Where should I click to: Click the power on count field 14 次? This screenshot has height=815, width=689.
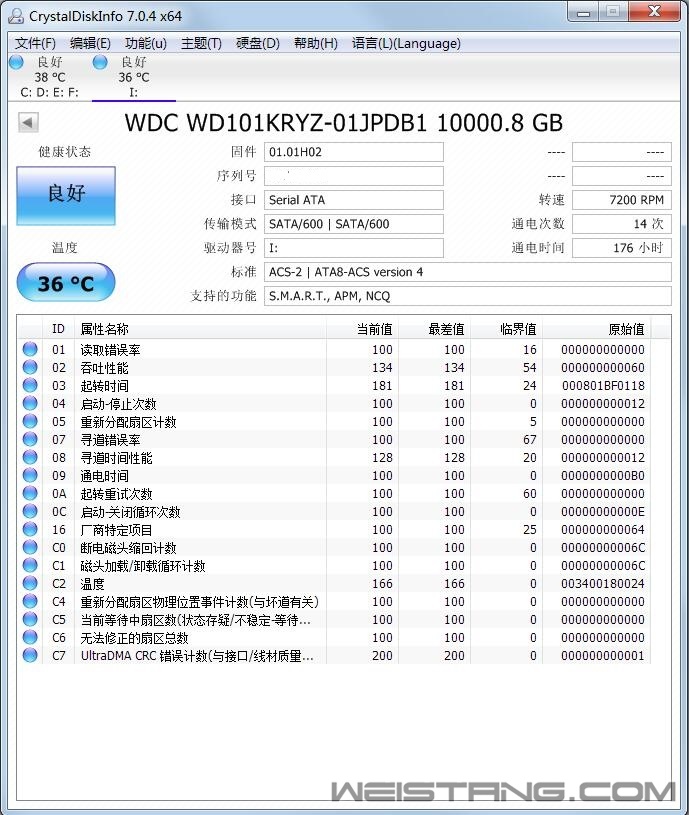coord(622,224)
